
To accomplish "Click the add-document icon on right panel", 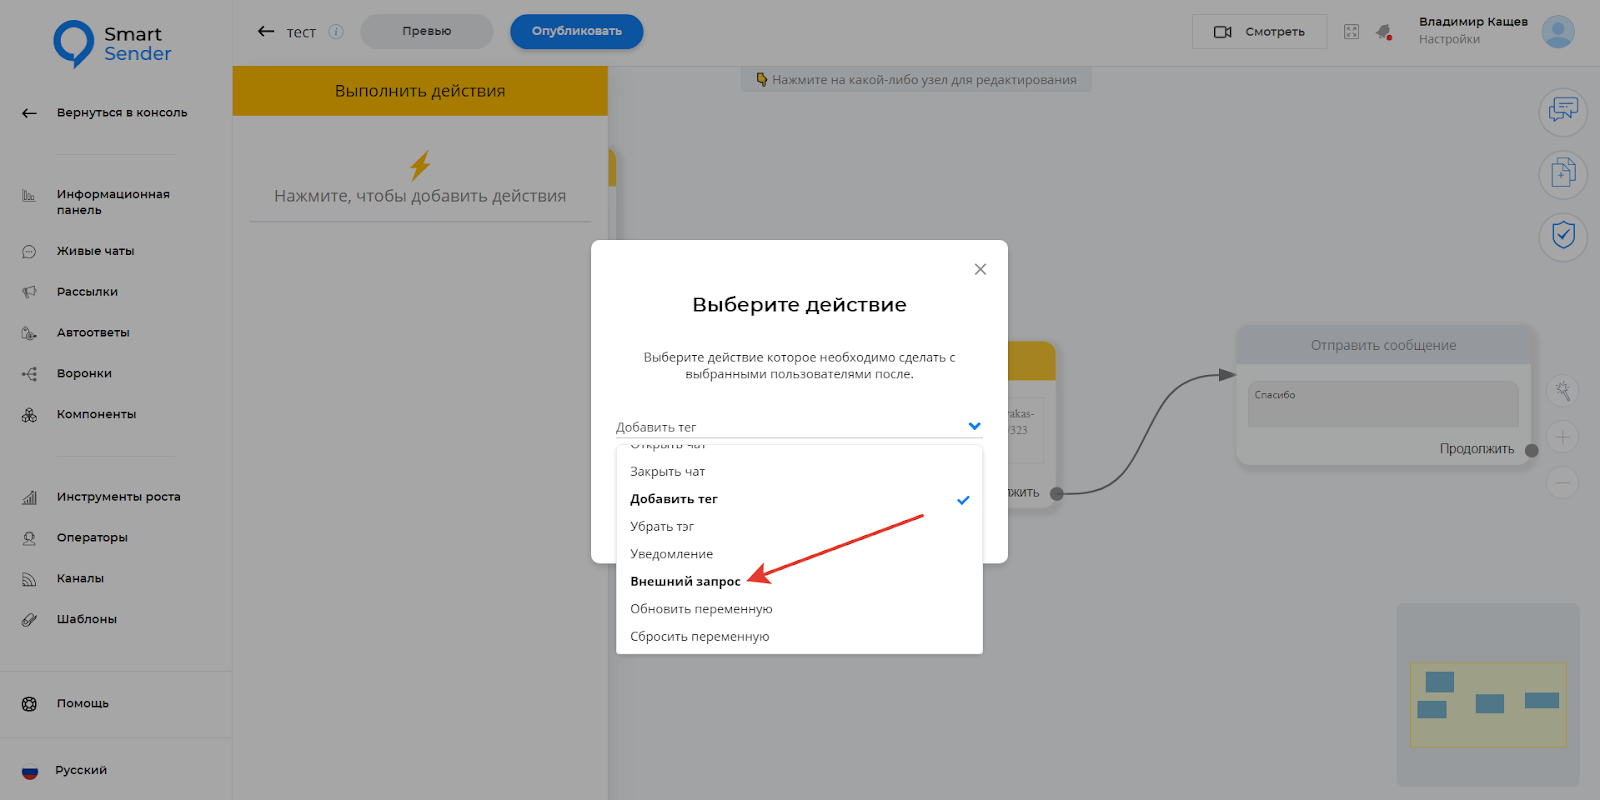I will (x=1562, y=173).
